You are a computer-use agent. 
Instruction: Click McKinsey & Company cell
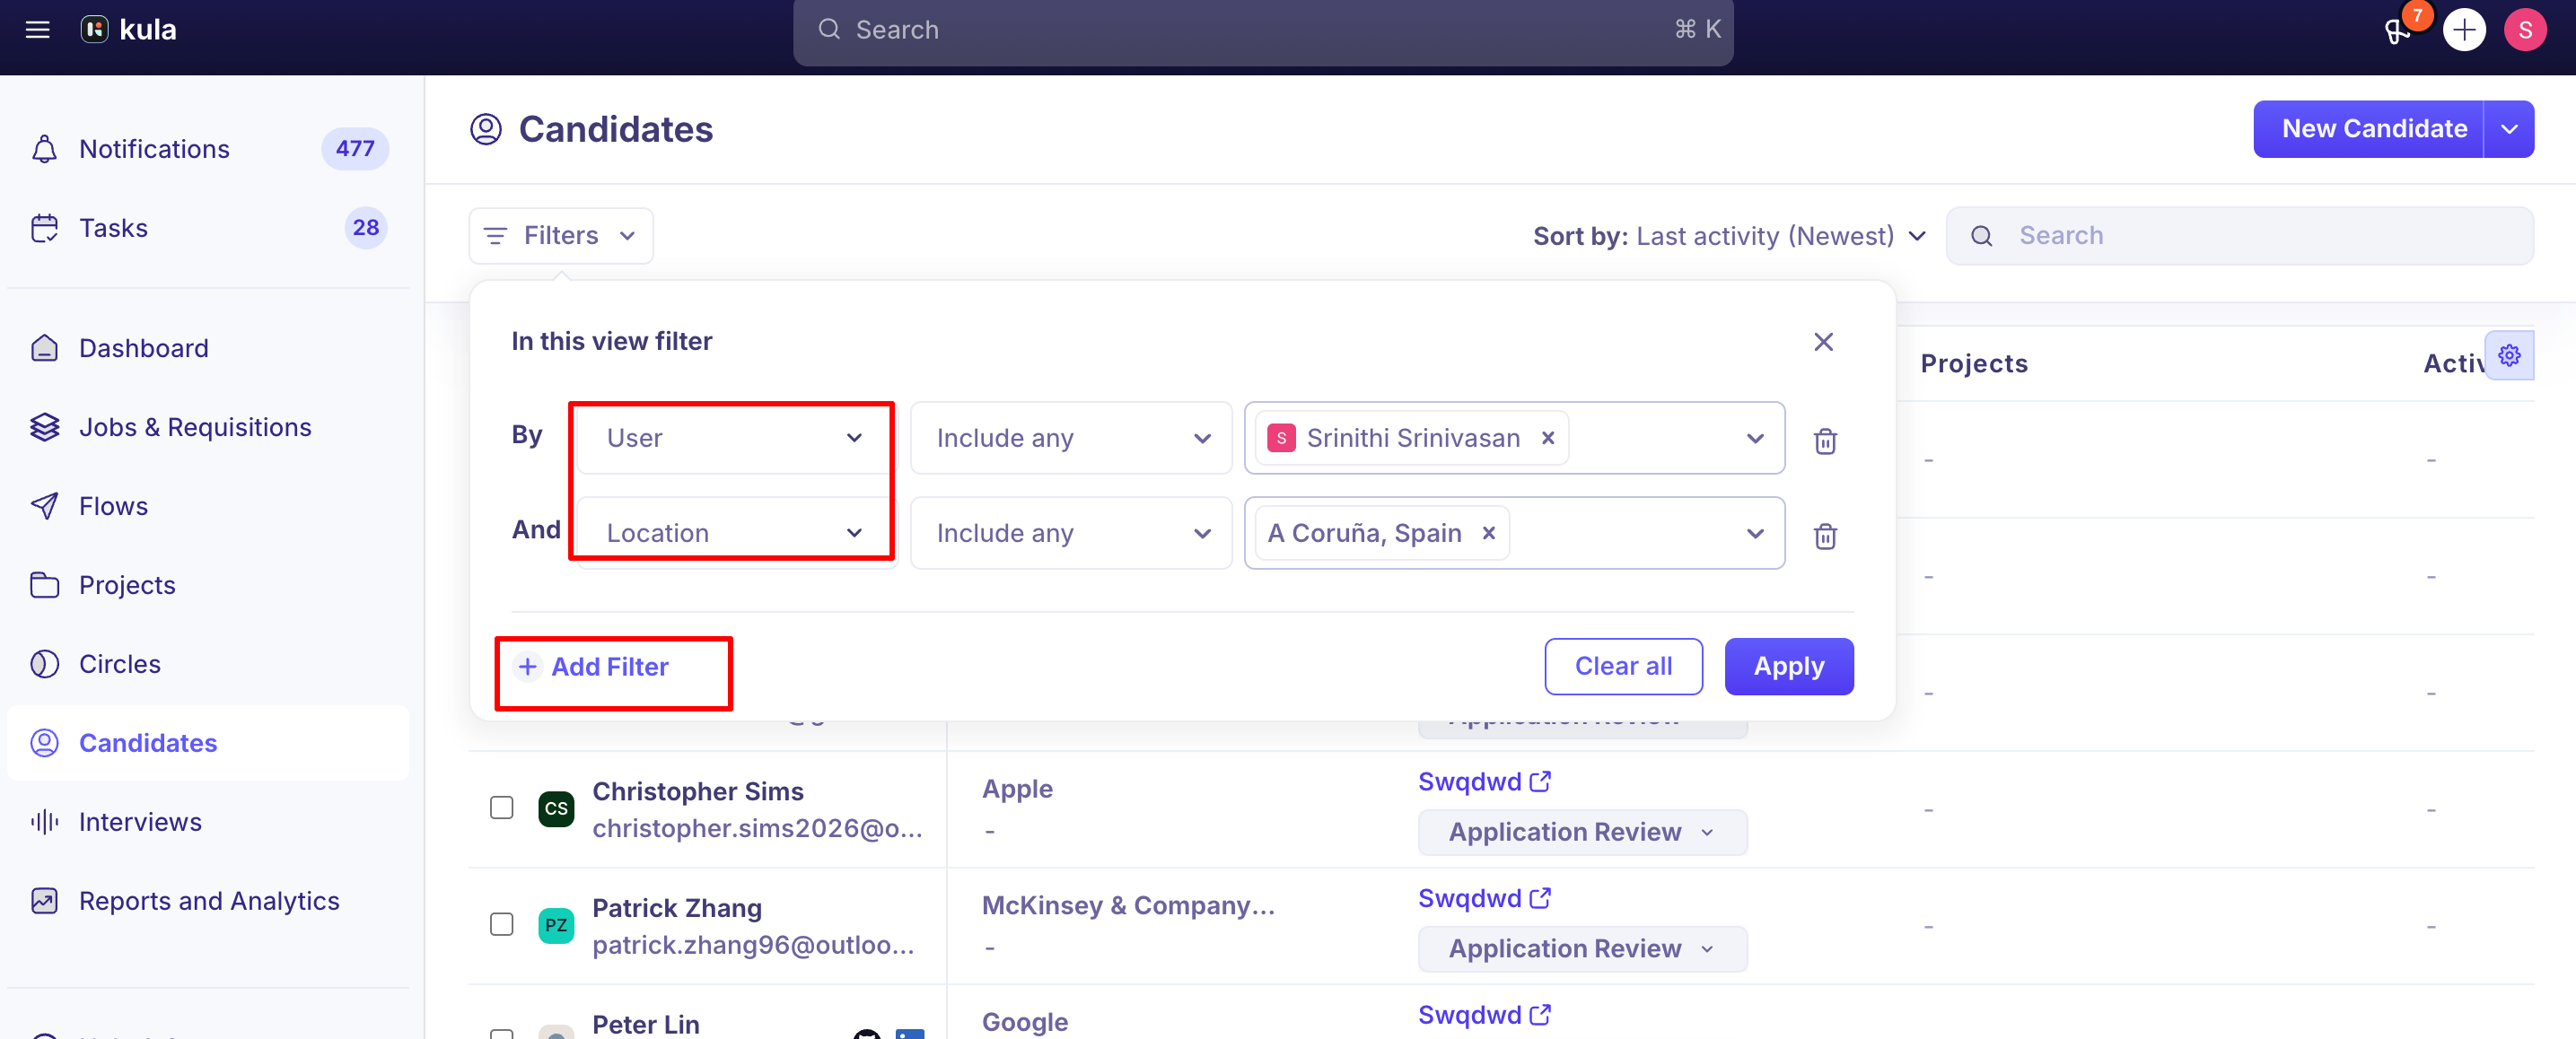coord(1128,905)
